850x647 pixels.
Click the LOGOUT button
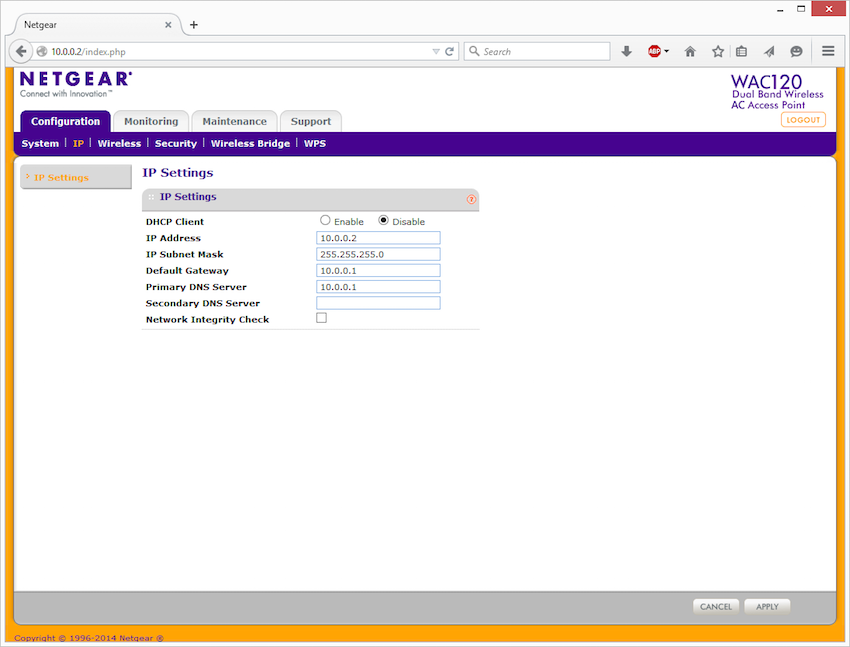(x=803, y=120)
